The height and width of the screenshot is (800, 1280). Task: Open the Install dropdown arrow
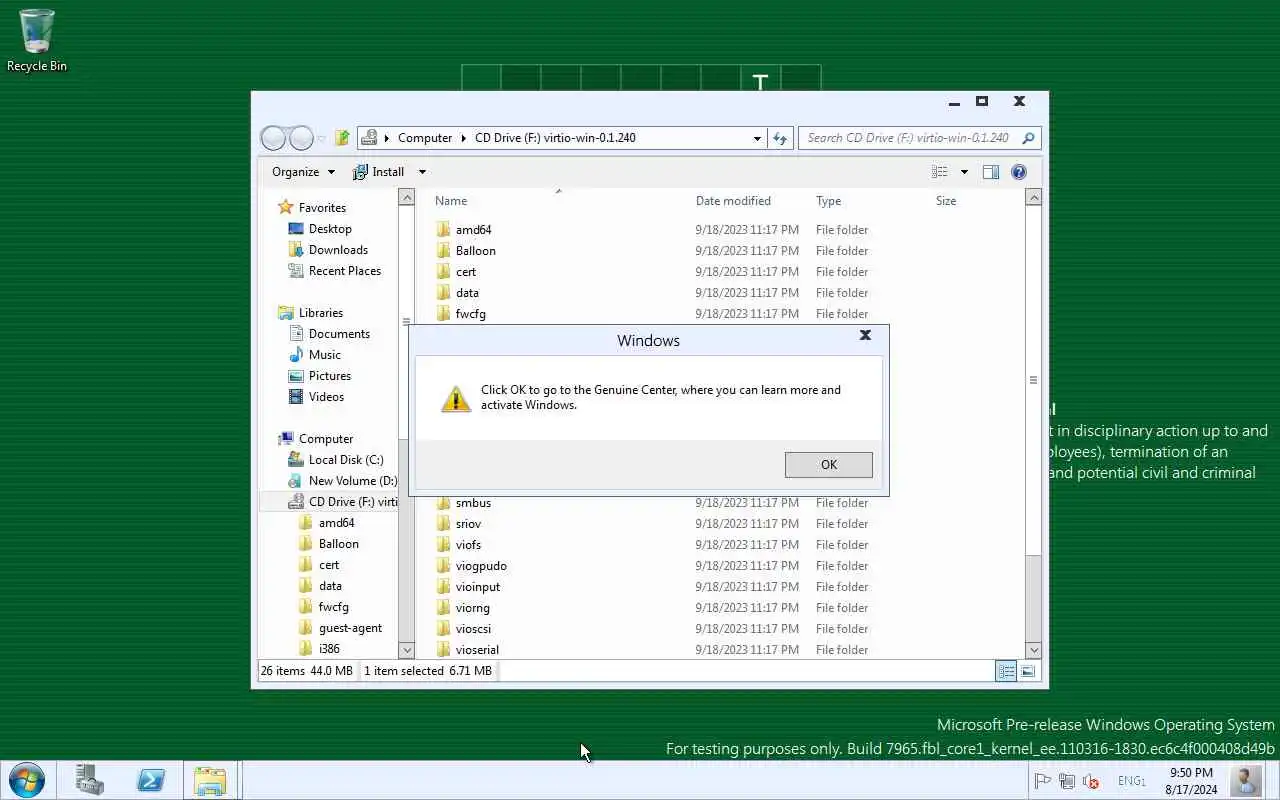pos(422,172)
